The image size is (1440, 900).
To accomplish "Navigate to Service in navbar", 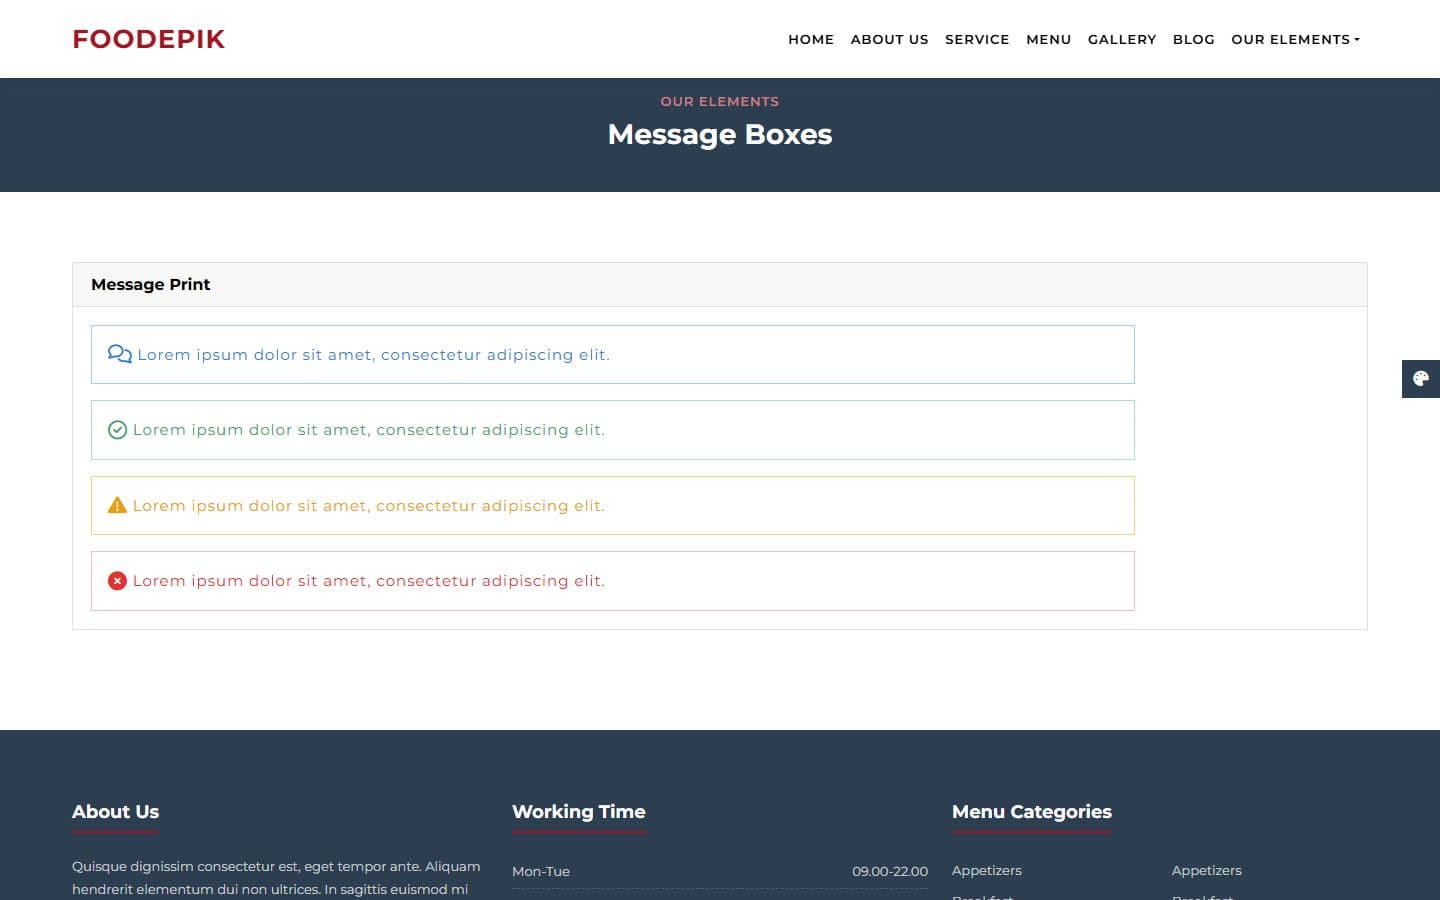I will (977, 39).
